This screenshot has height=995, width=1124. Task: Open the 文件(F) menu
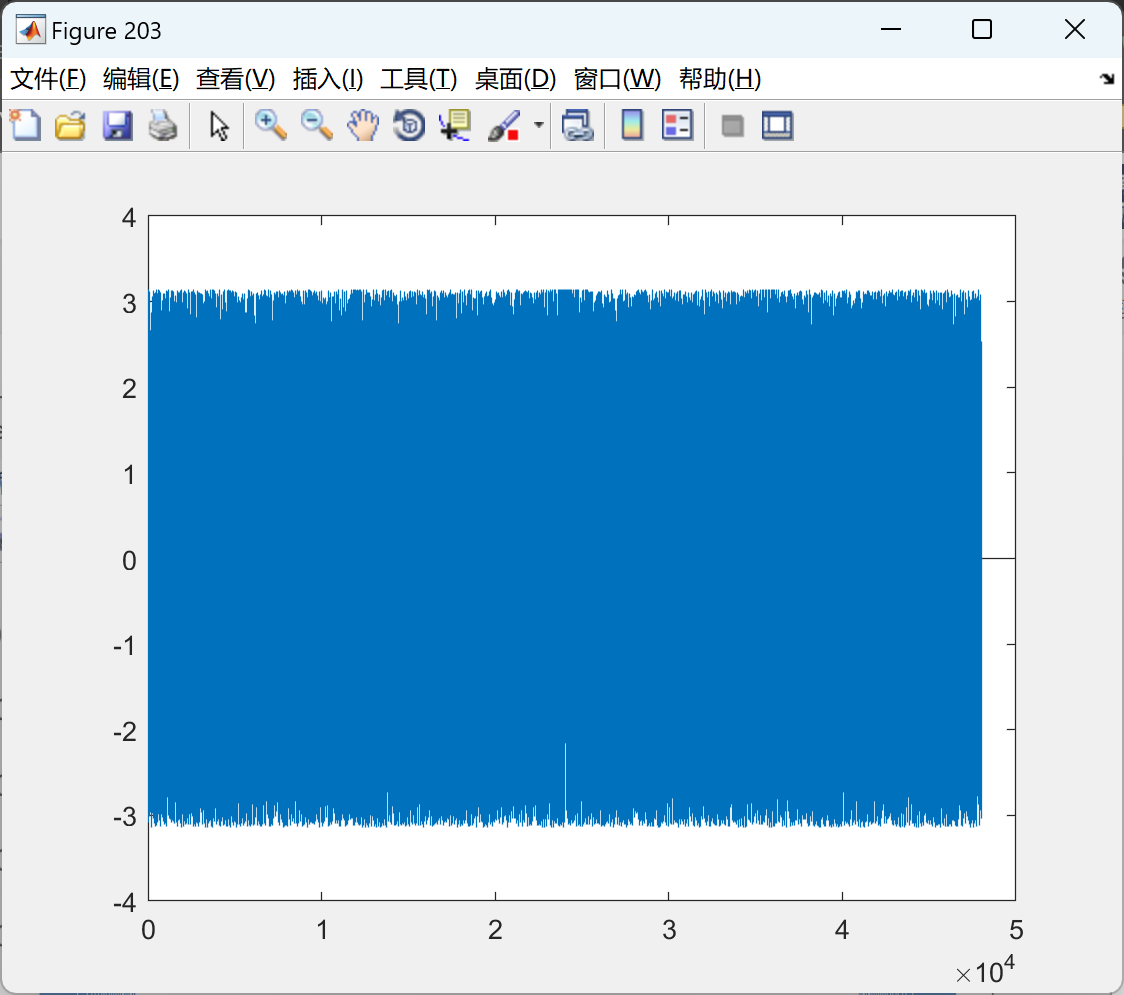48,79
